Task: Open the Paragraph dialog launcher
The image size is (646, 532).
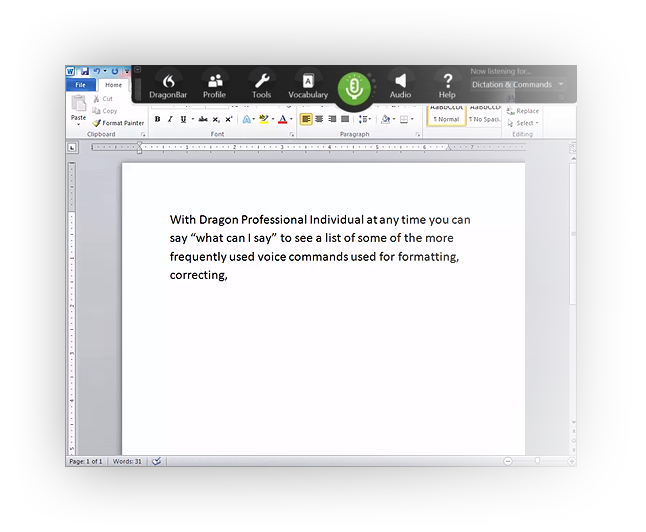Action: pyautogui.click(x=417, y=134)
